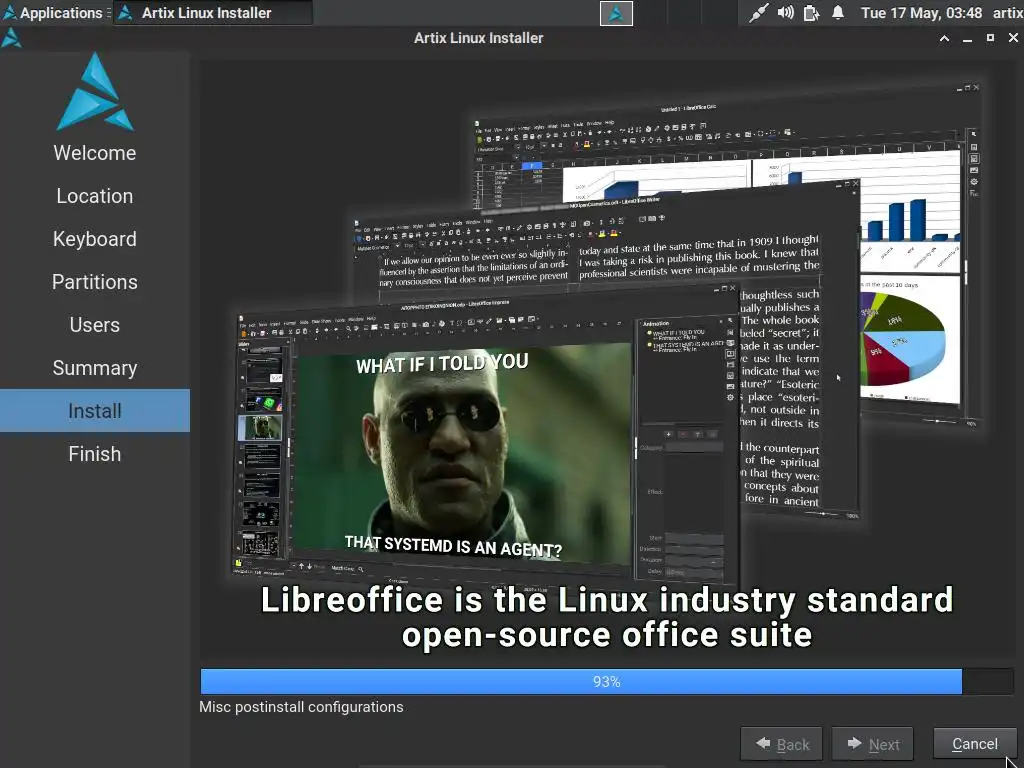
Task: Select the Partitions step in sidebar
Action: (x=95, y=282)
